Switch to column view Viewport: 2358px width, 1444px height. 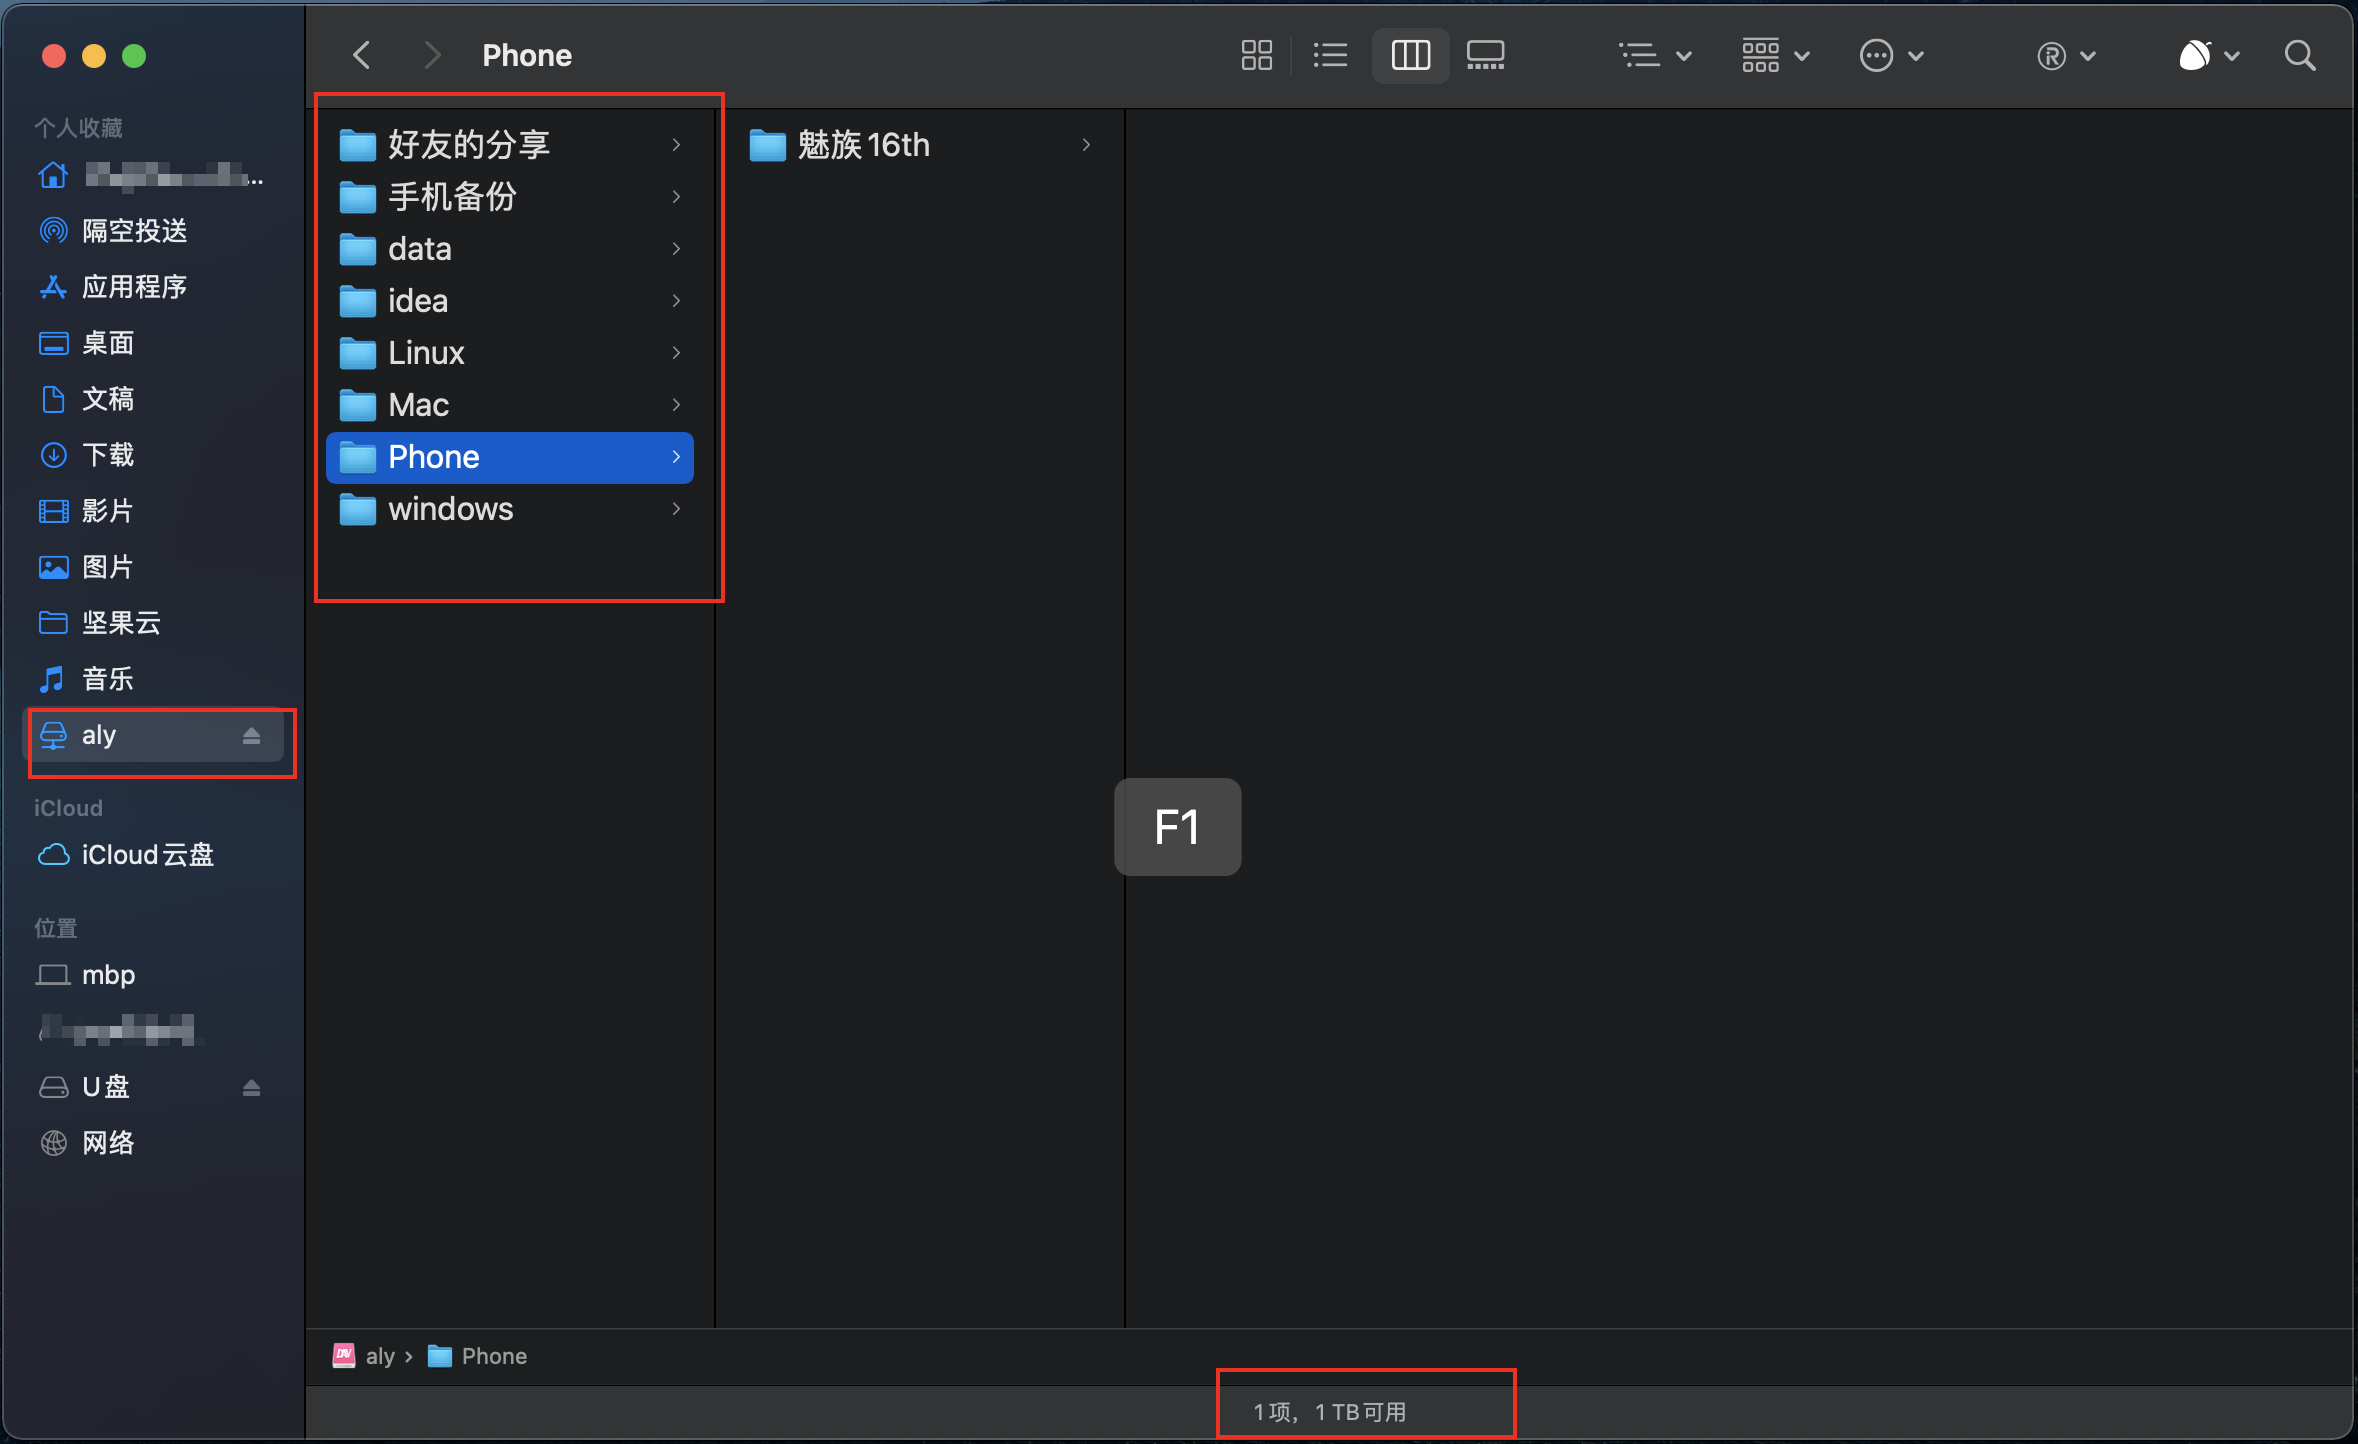tap(1410, 55)
